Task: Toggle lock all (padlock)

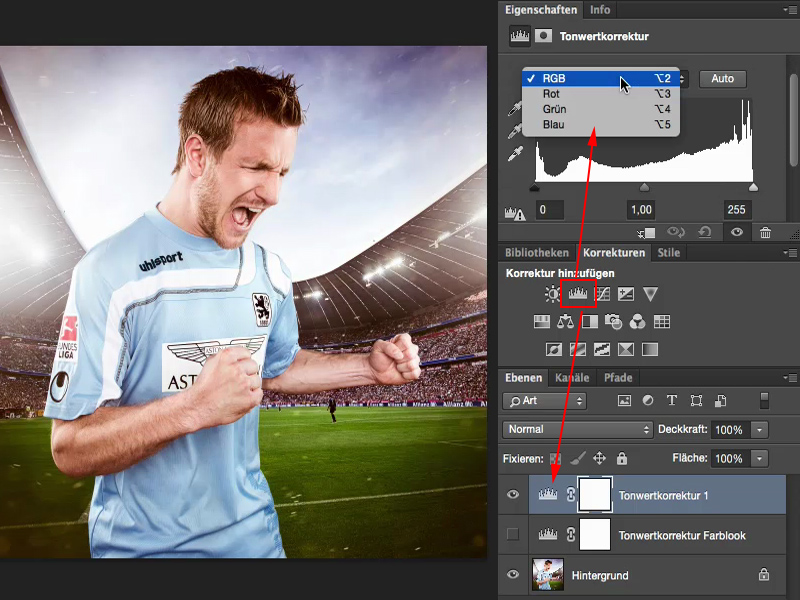Action: pyautogui.click(x=621, y=458)
